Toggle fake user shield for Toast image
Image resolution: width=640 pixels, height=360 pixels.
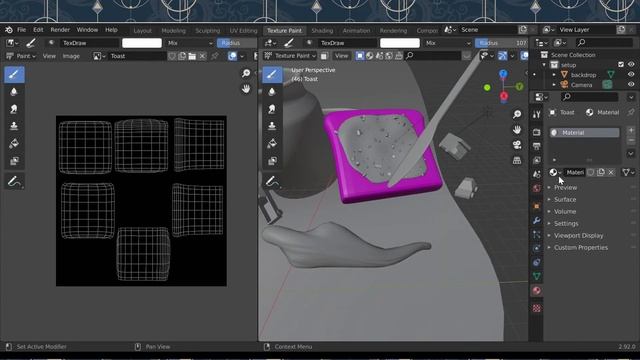172,56
